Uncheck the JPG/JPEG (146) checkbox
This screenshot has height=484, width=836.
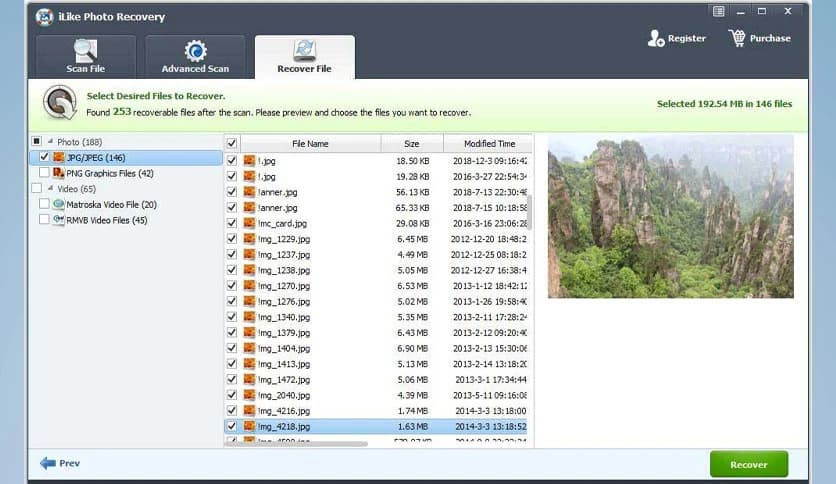click(x=44, y=157)
